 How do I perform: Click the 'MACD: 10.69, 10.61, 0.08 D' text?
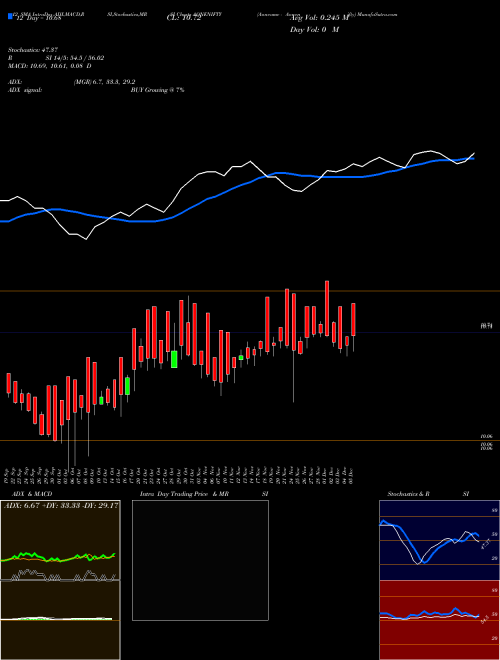[x=50, y=66]
